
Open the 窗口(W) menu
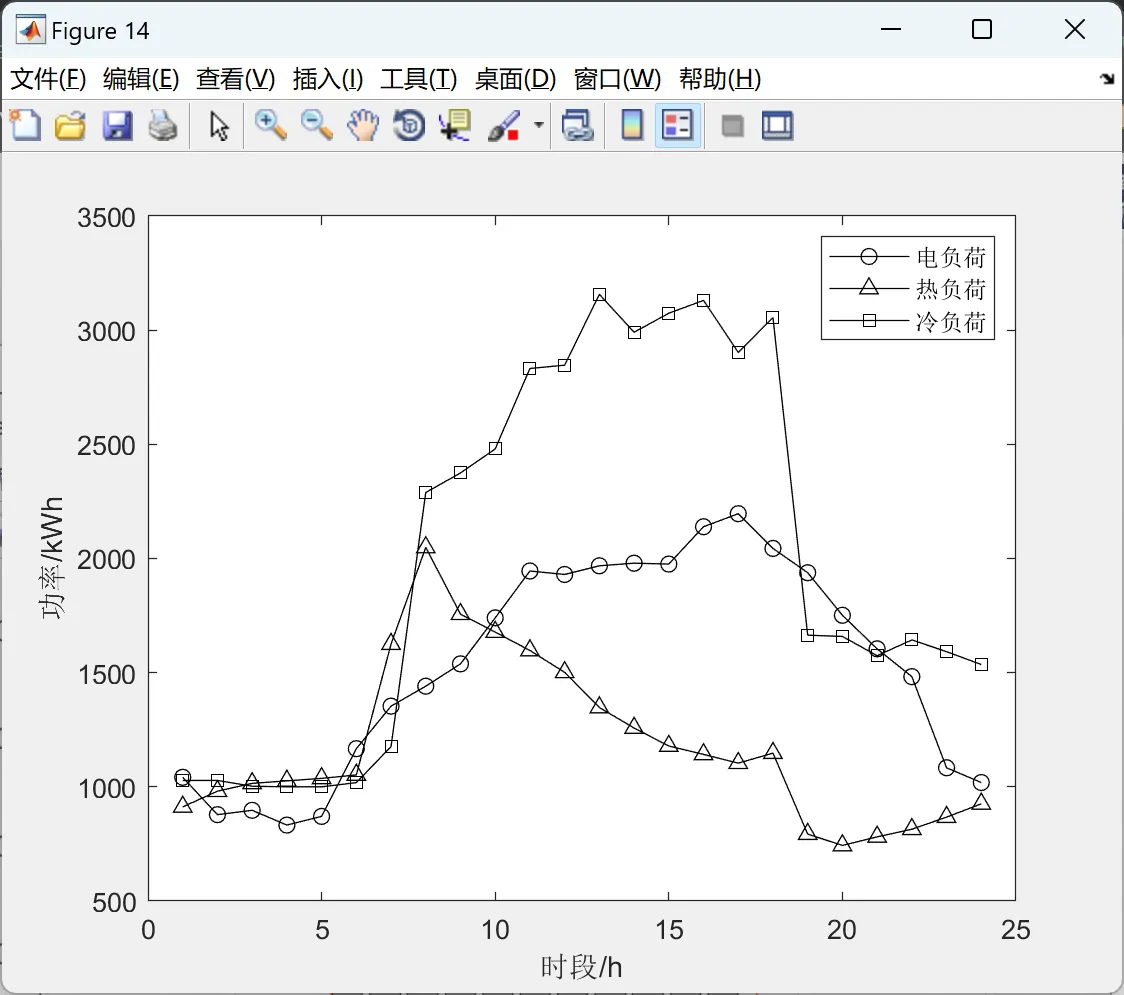pos(617,79)
